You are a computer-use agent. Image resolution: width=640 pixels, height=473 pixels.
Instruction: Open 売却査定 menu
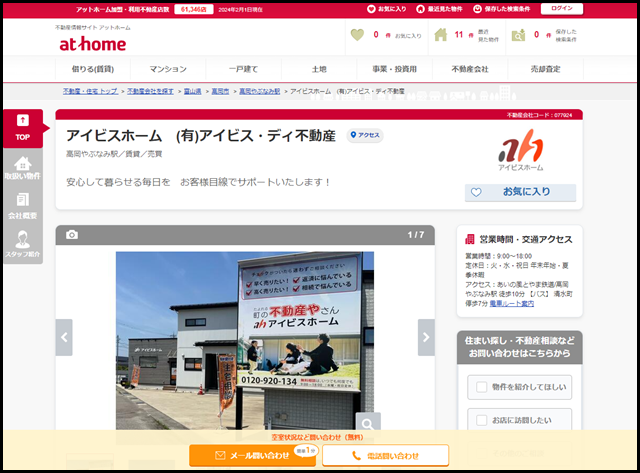[x=545, y=69]
